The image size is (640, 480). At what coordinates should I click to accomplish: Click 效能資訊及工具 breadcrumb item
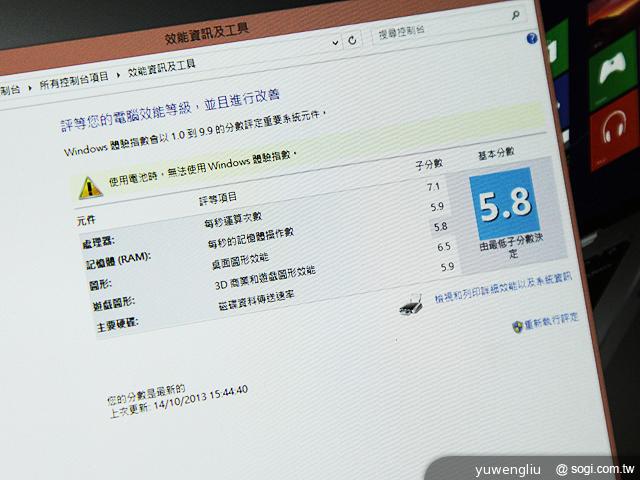point(162,68)
